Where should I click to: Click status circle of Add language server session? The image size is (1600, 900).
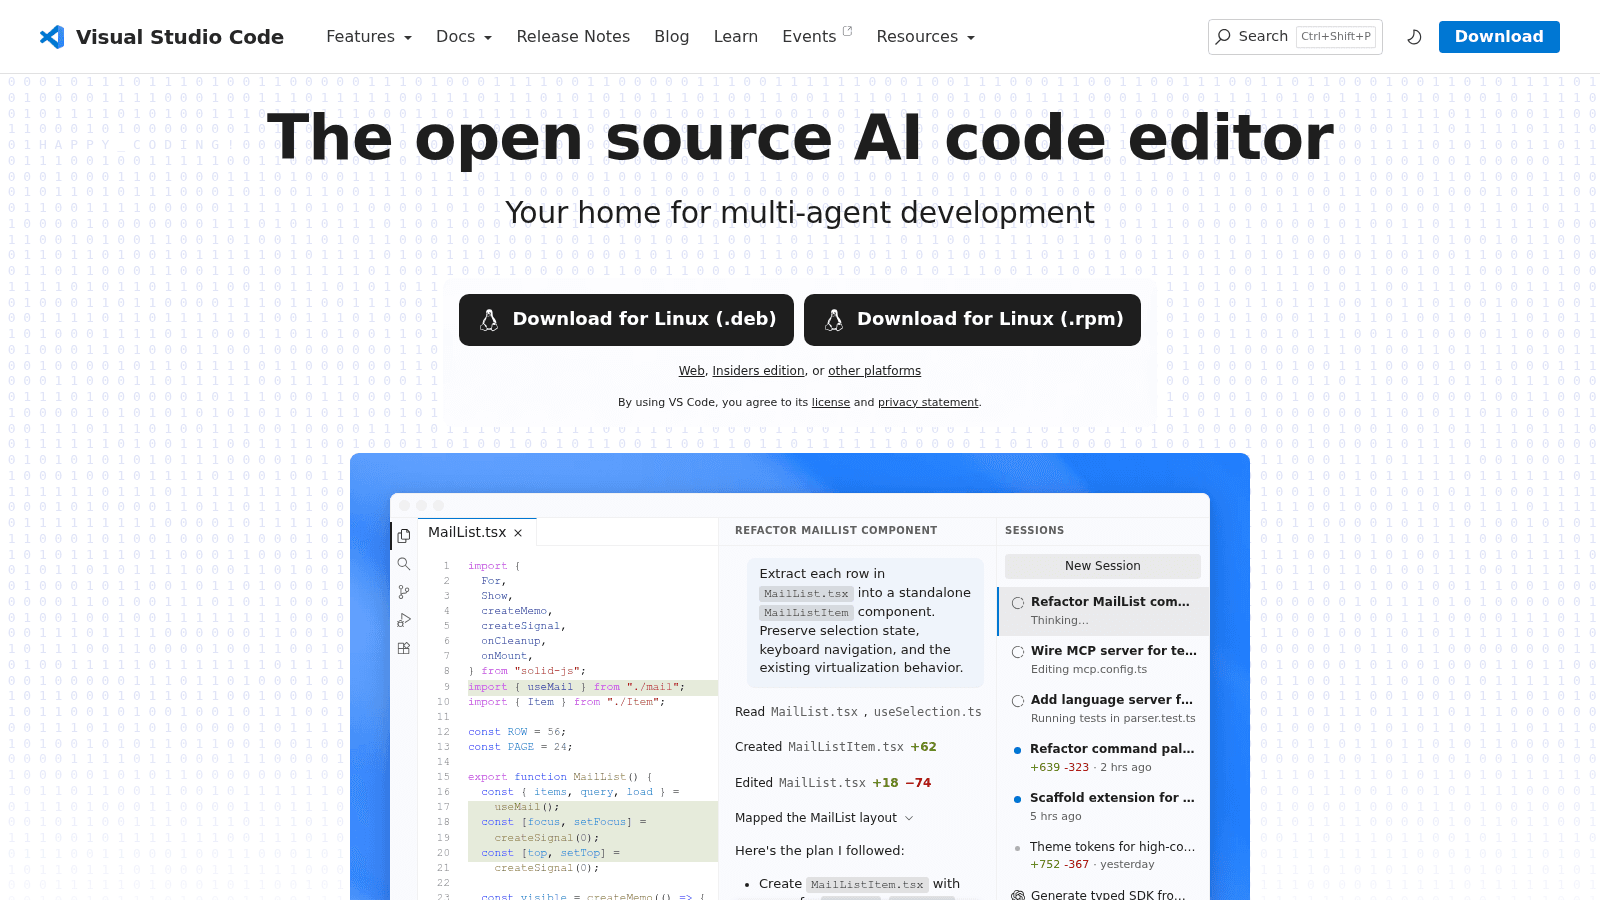pyautogui.click(x=1018, y=701)
